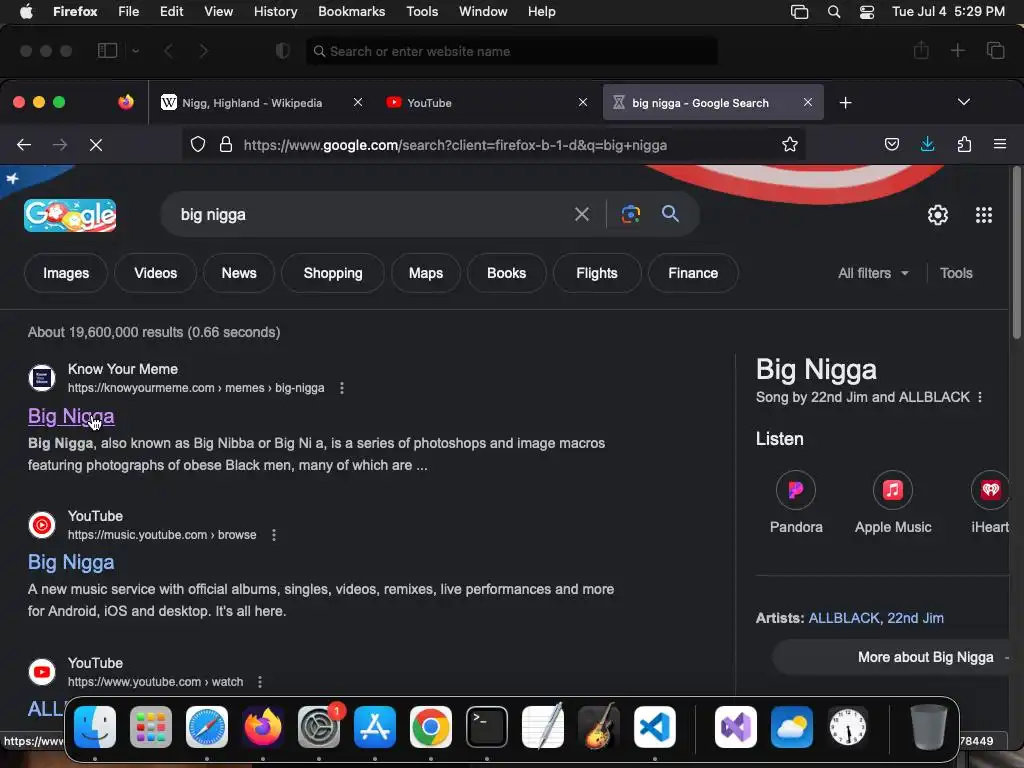Listen on Pandora icon

pos(795,490)
